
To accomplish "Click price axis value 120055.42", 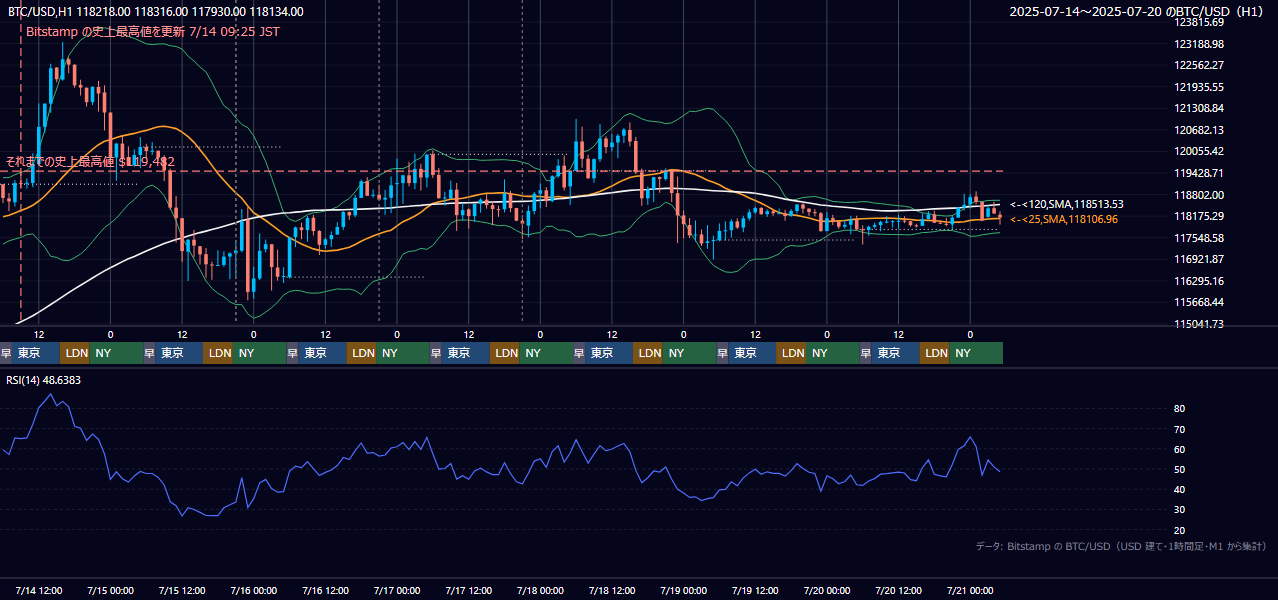I will [1199, 151].
